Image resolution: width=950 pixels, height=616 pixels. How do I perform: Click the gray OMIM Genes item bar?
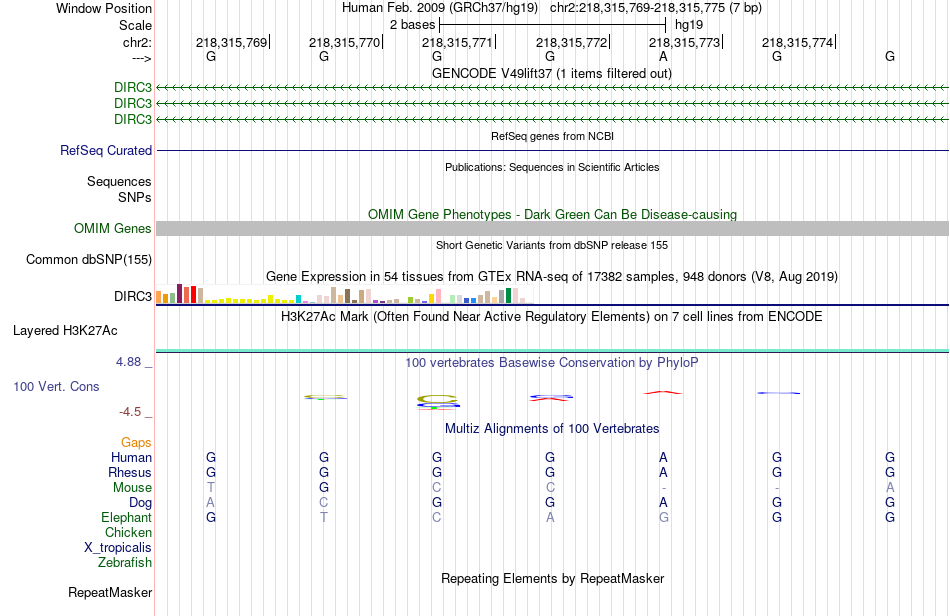tap(552, 228)
